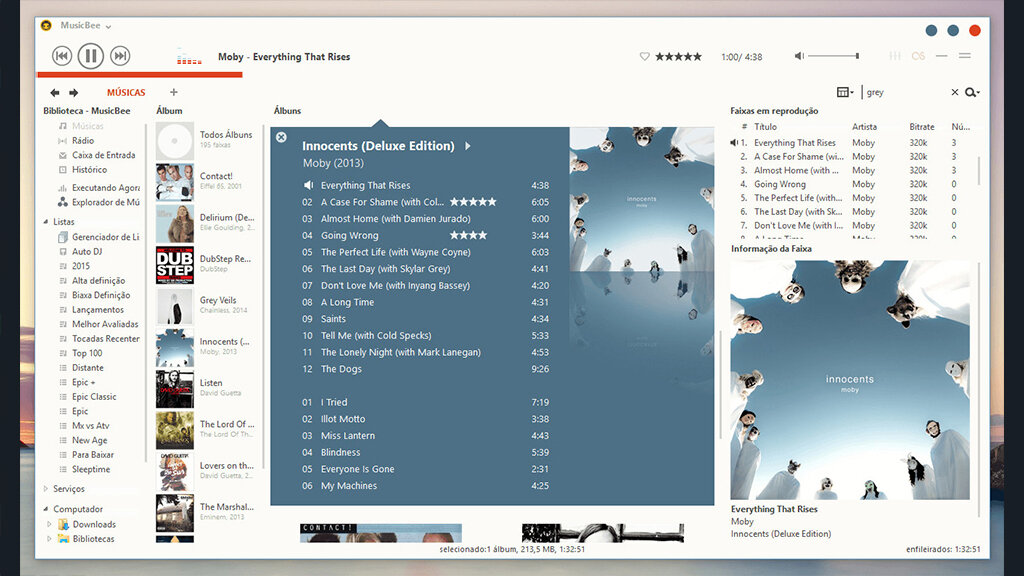Click the Álbuns panel header
This screenshot has width=1024, height=576.
[287, 111]
